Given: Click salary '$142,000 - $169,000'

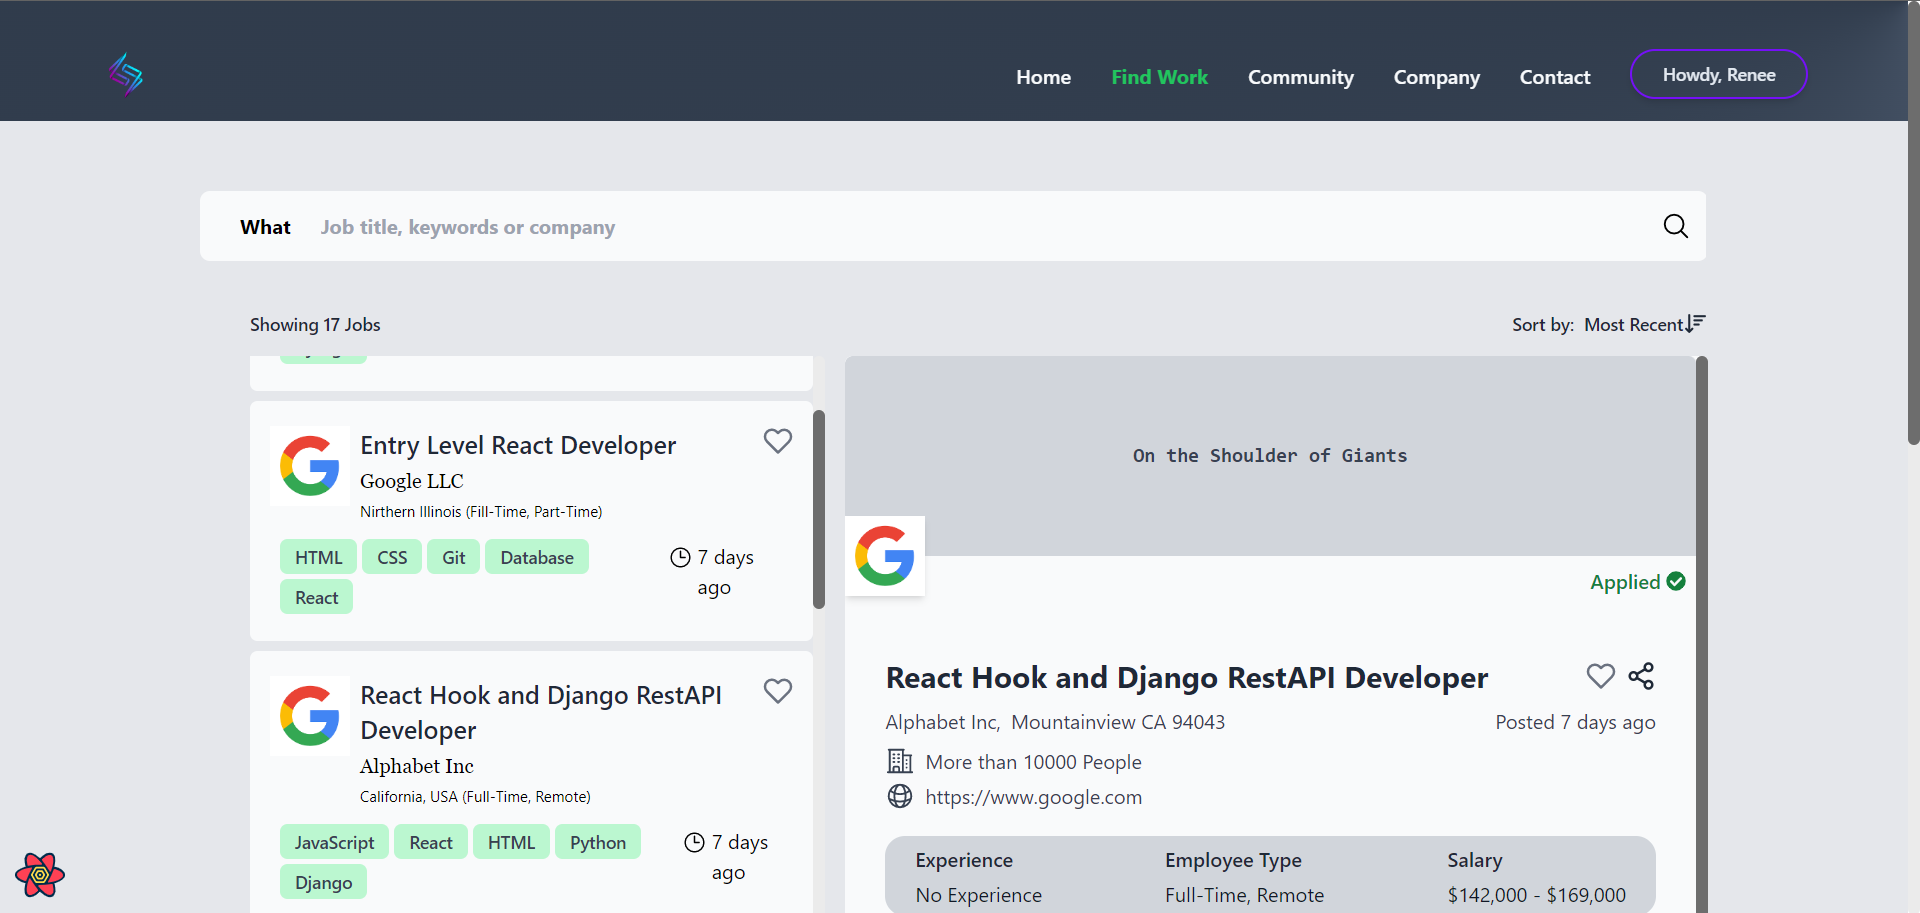Looking at the screenshot, I should [x=1536, y=895].
